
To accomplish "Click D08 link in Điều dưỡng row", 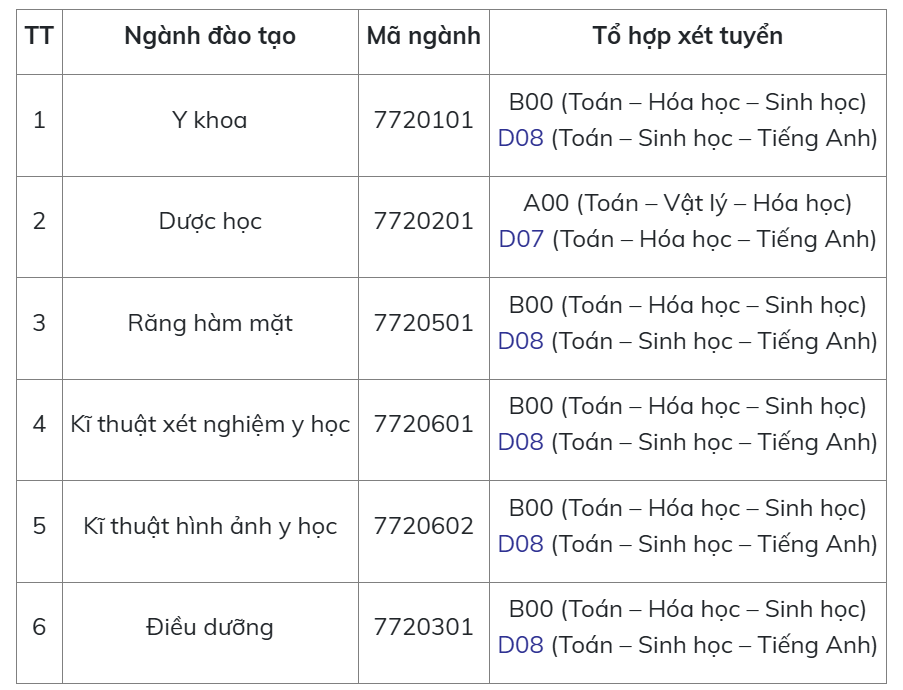I will (x=520, y=645).
